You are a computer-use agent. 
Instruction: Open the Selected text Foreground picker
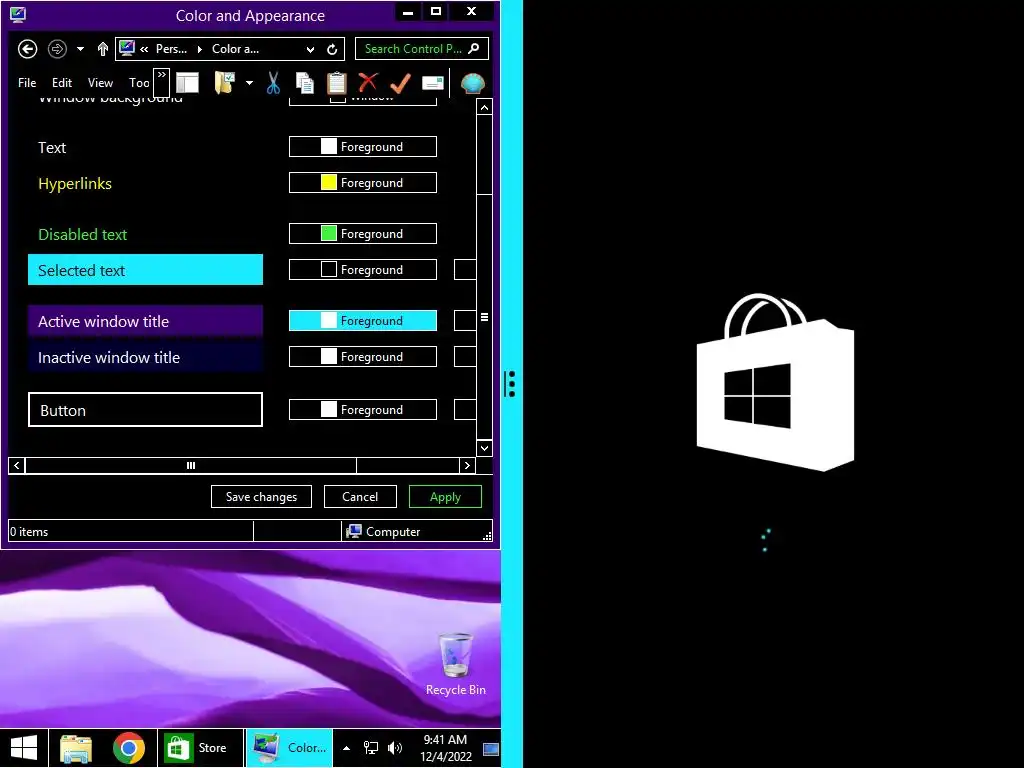(x=362, y=269)
